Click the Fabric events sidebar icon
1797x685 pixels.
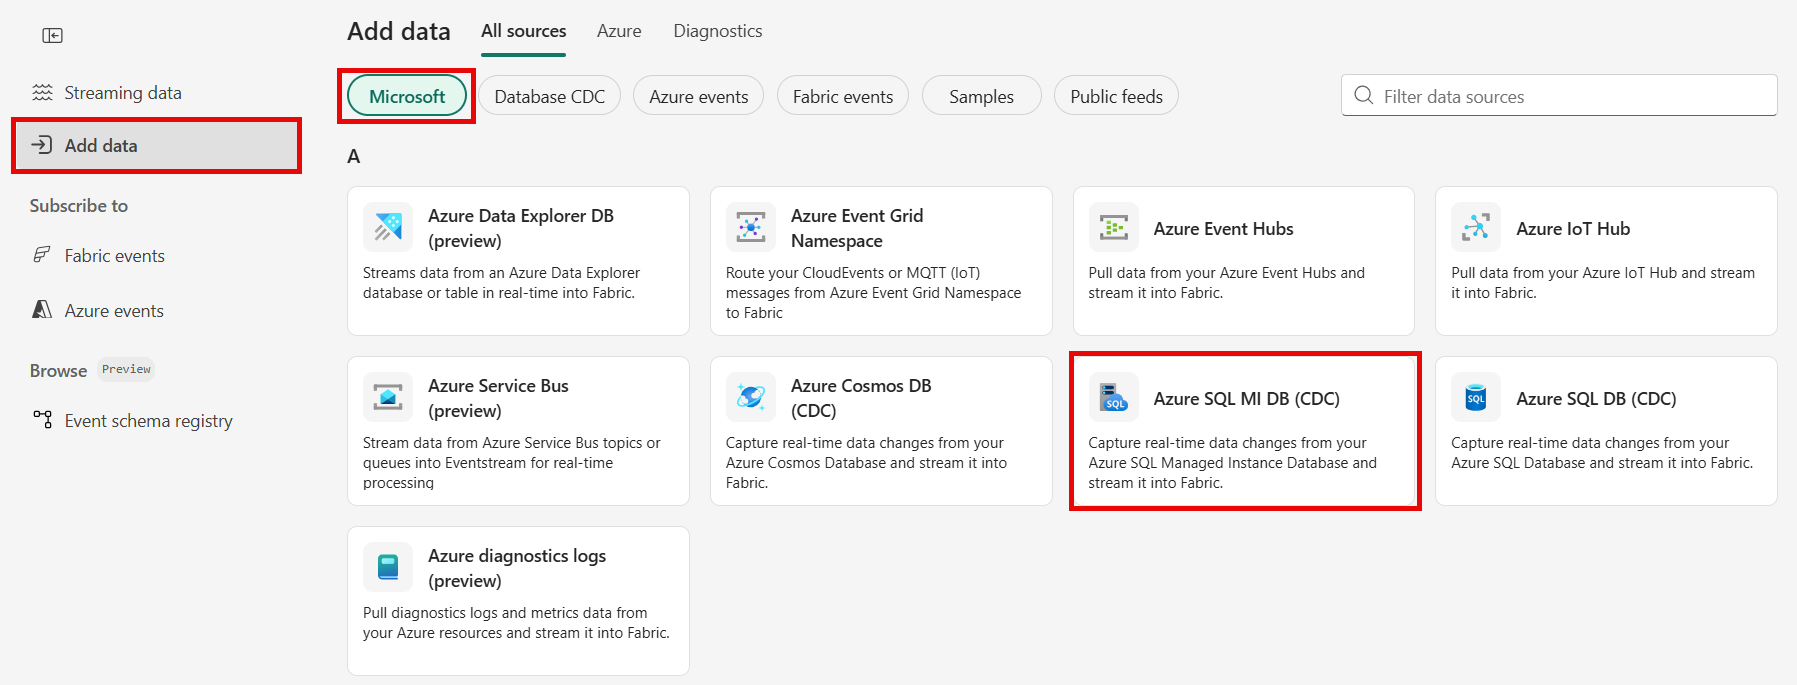(42, 255)
